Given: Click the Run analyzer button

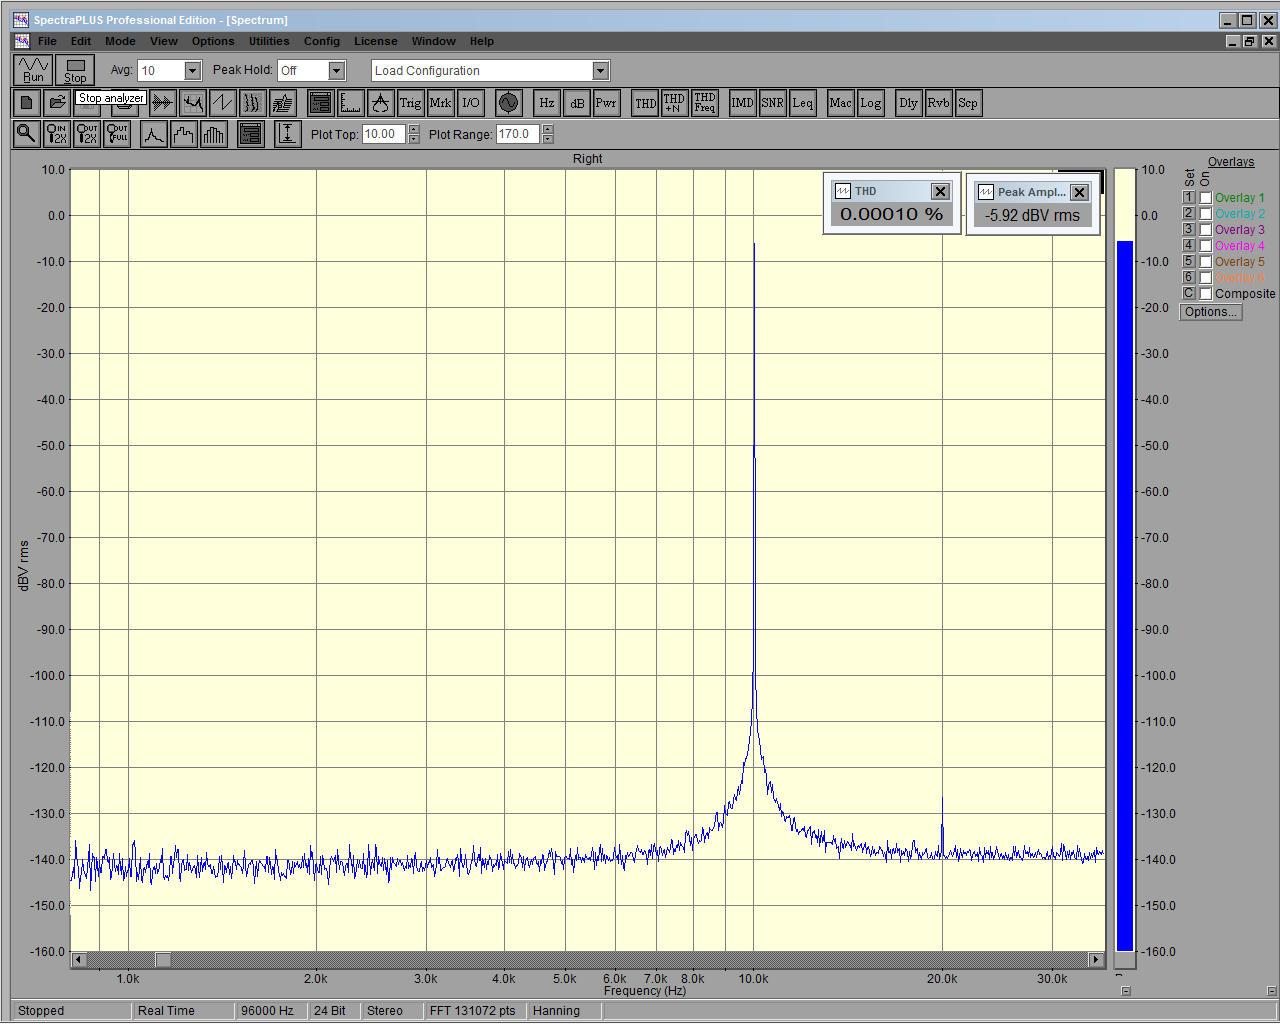Looking at the screenshot, I should click(x=33, y=70).
